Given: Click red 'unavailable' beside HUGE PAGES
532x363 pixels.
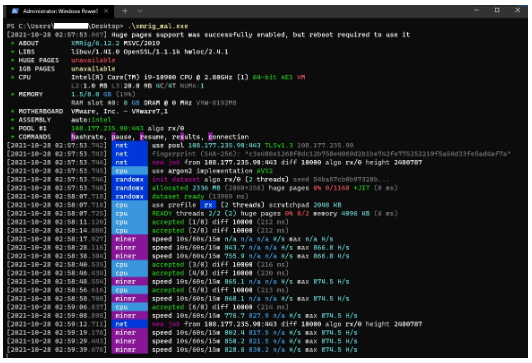Looking at the screenshot, I should 93,60.
